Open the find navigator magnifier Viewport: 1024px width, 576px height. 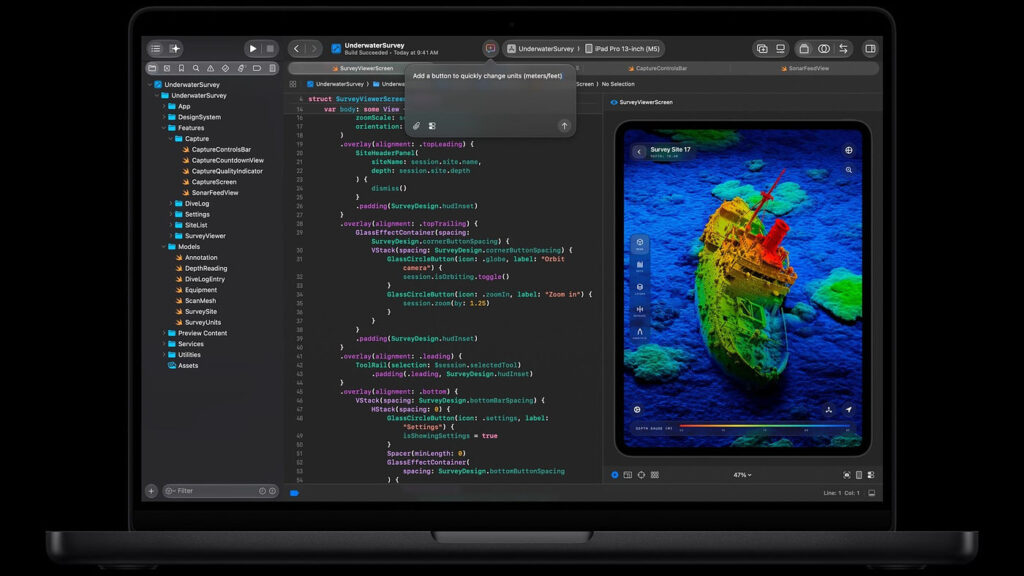[x=196, y=68]
